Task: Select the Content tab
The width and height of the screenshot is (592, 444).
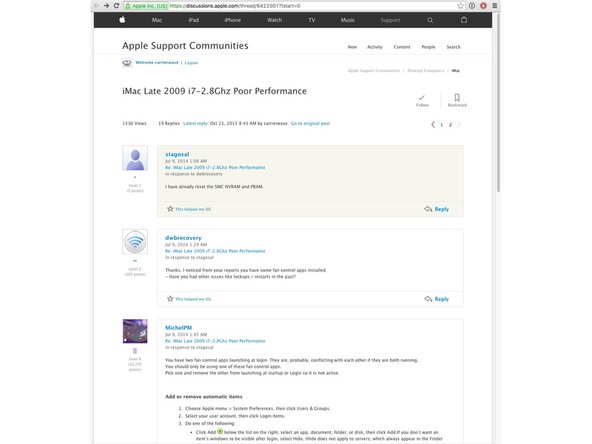Action: tap(402, 47)
